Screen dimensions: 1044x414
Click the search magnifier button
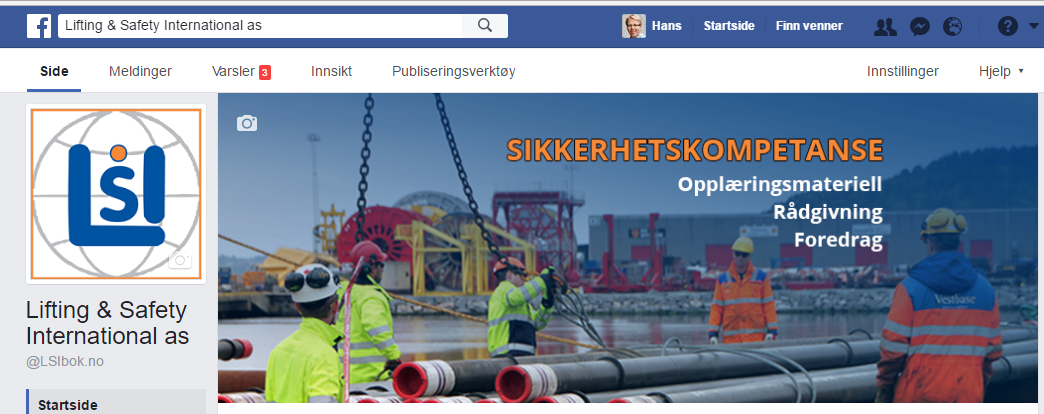[485, 26]
